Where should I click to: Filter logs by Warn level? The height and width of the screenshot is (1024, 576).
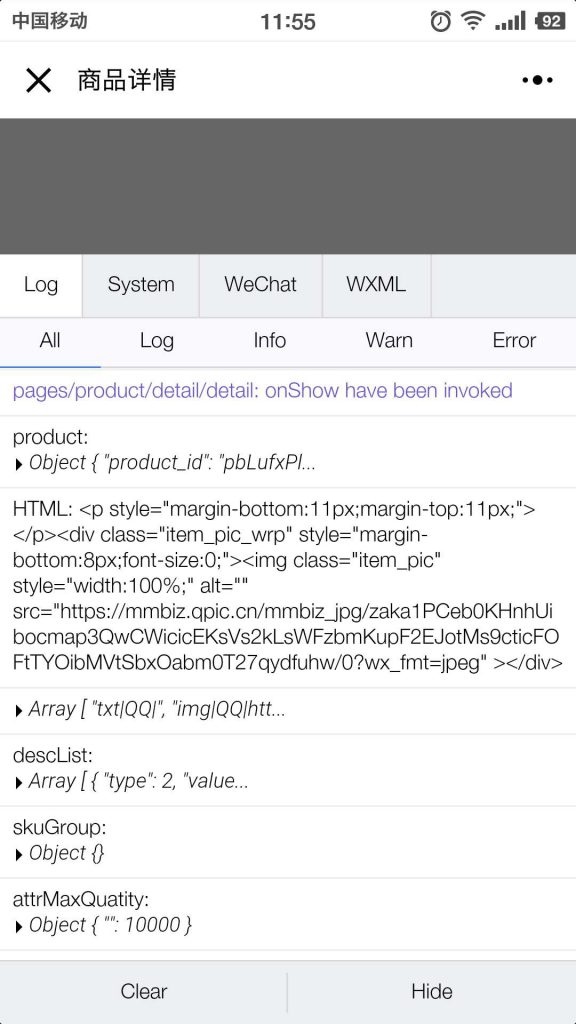389,340
